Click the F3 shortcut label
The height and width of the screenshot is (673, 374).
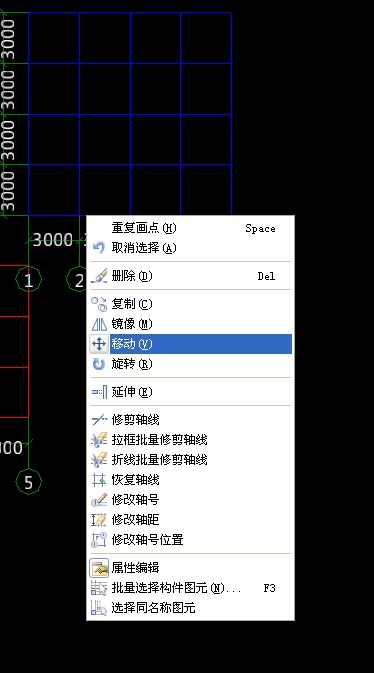(x=269, y=588)
